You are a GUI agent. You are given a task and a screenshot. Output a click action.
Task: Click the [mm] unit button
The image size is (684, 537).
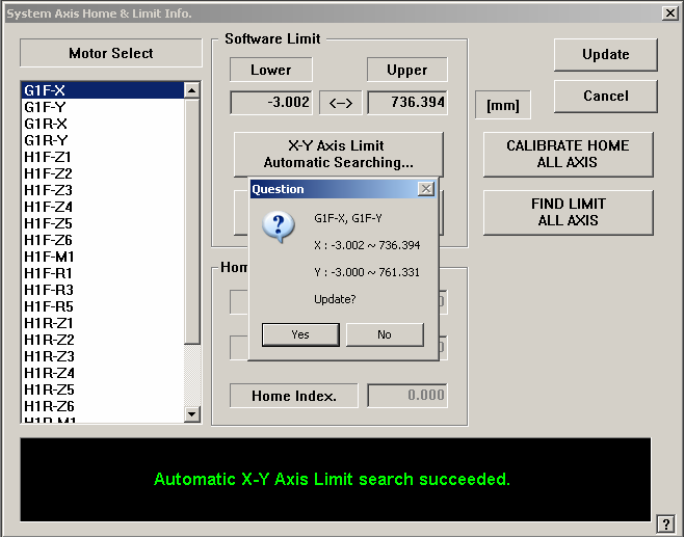coord(503,105)
